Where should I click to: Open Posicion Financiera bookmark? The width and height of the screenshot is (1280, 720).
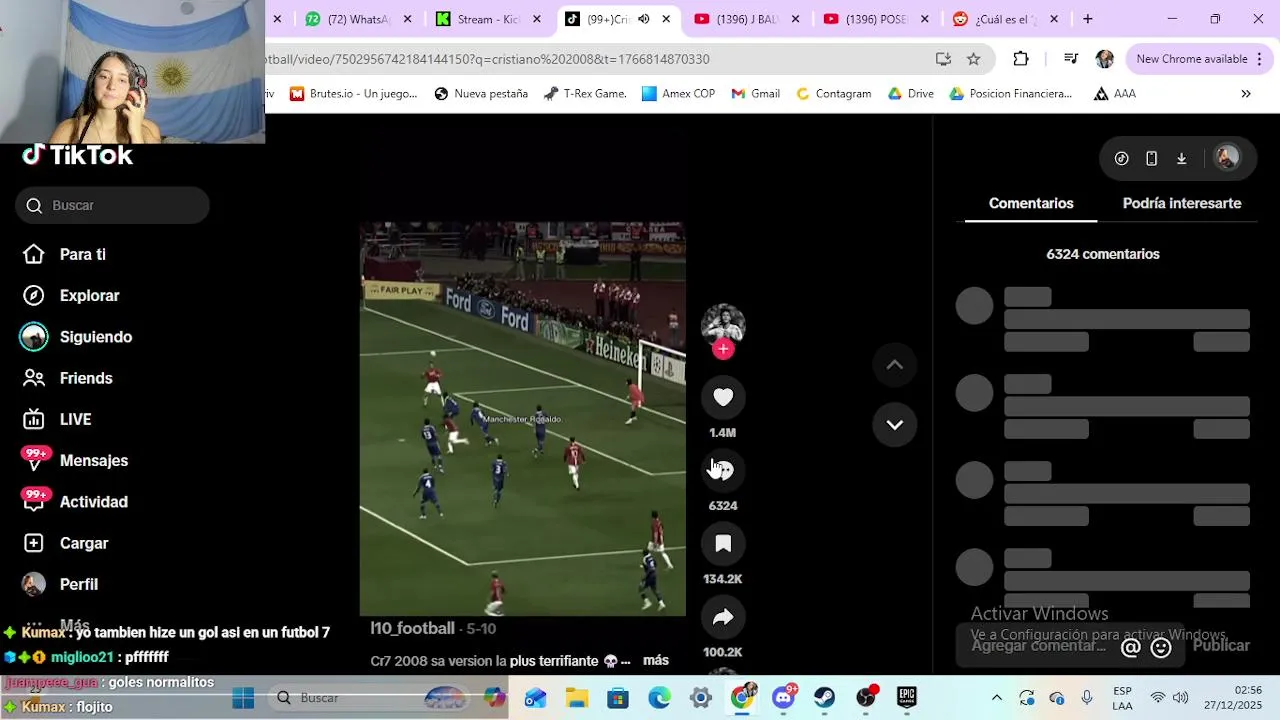click(1010, 94)
